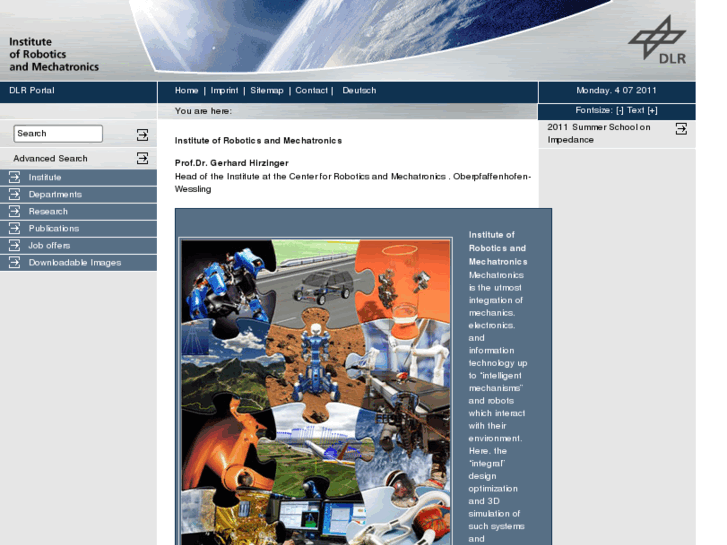The width and height of the screenshot is (727, 545).
Task: Click arrow icon next to Advanced Search
Action: tap(142, 158)
